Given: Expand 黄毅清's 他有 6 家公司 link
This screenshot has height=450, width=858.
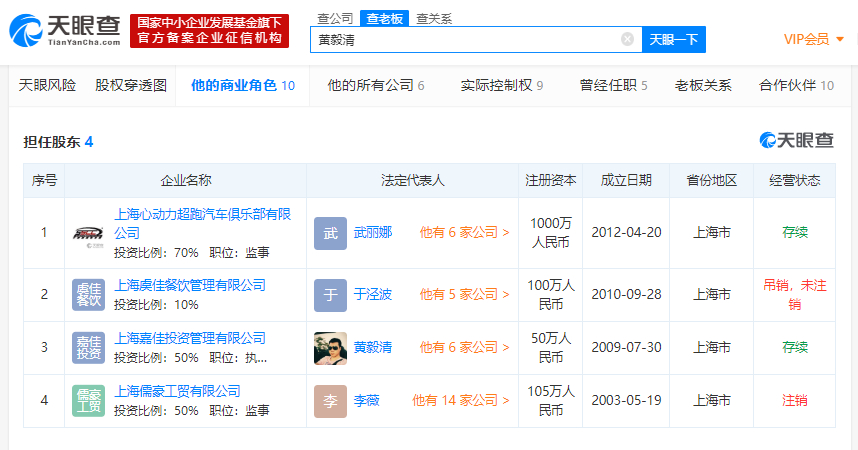Looking at the screenshot, I should pyautogui.click(x=464, y=348).
